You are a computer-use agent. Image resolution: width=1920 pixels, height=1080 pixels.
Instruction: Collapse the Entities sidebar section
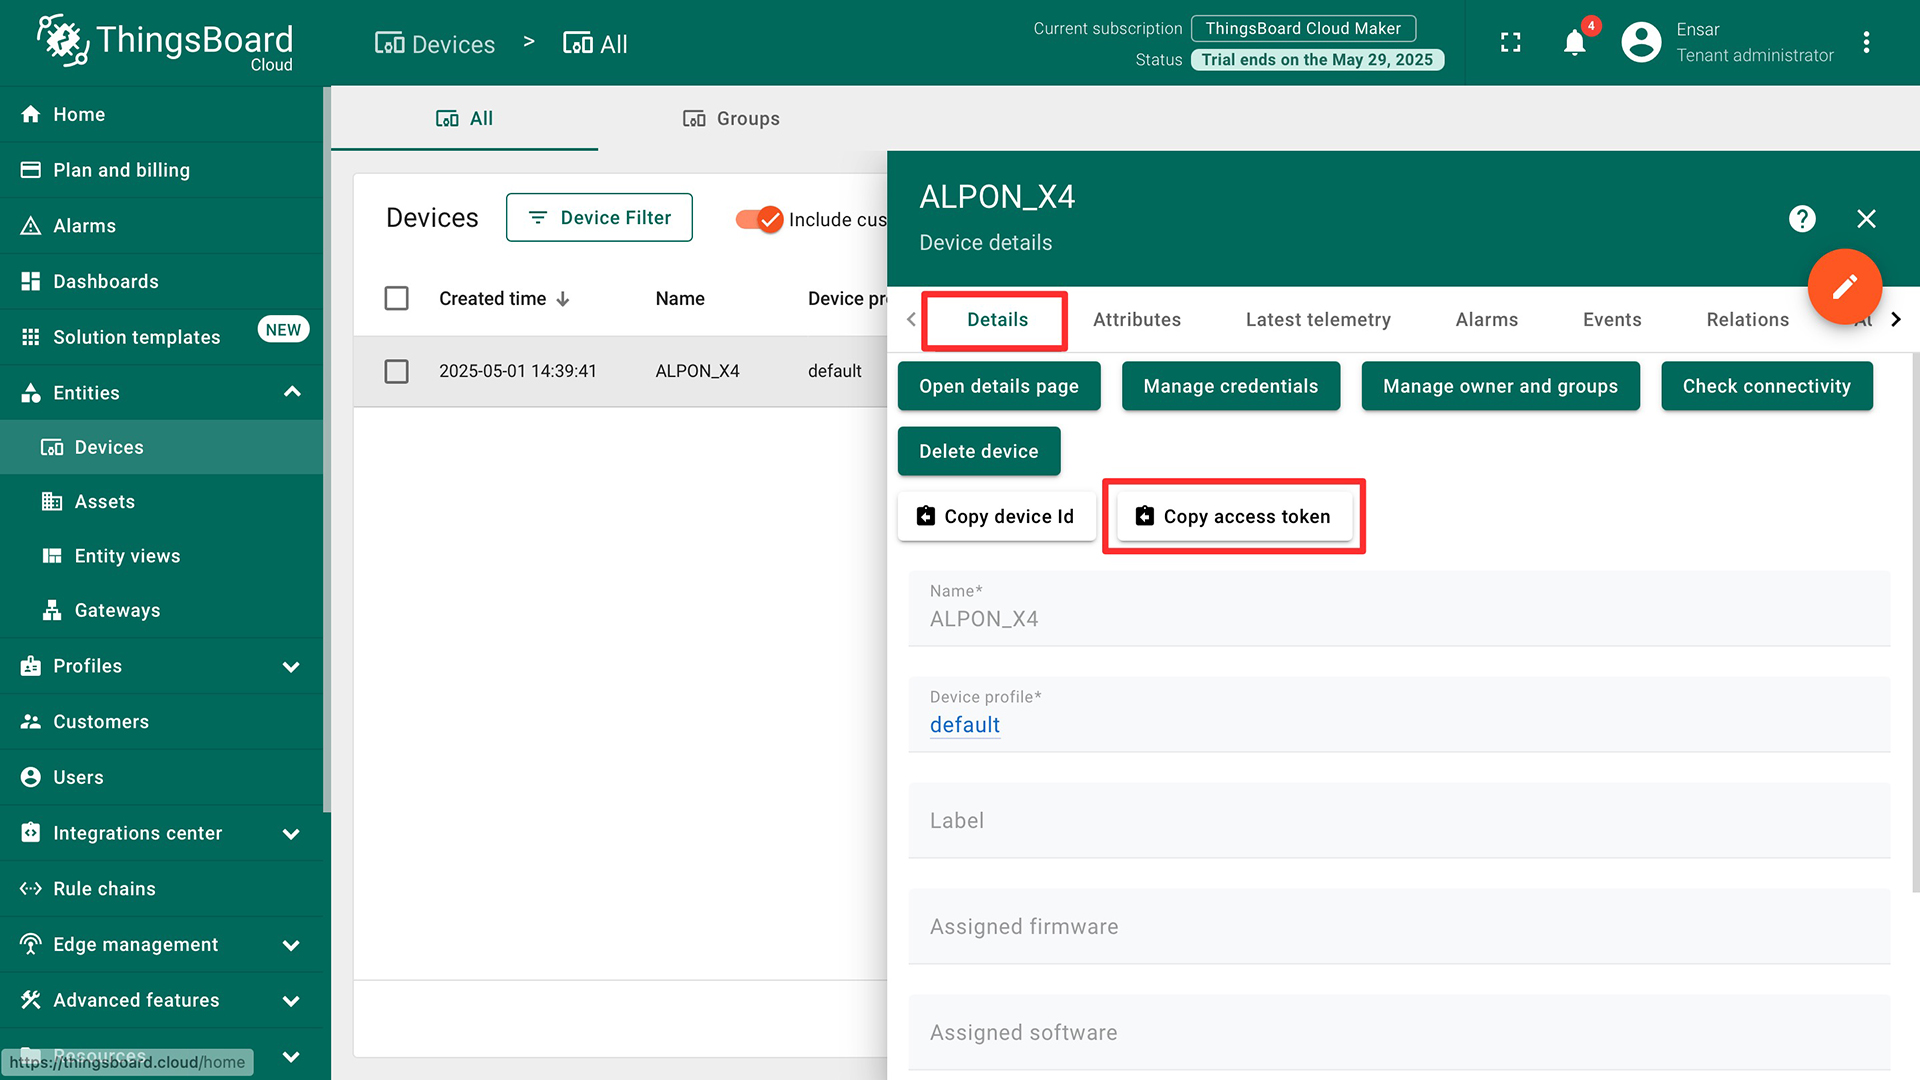click(292, 392)
